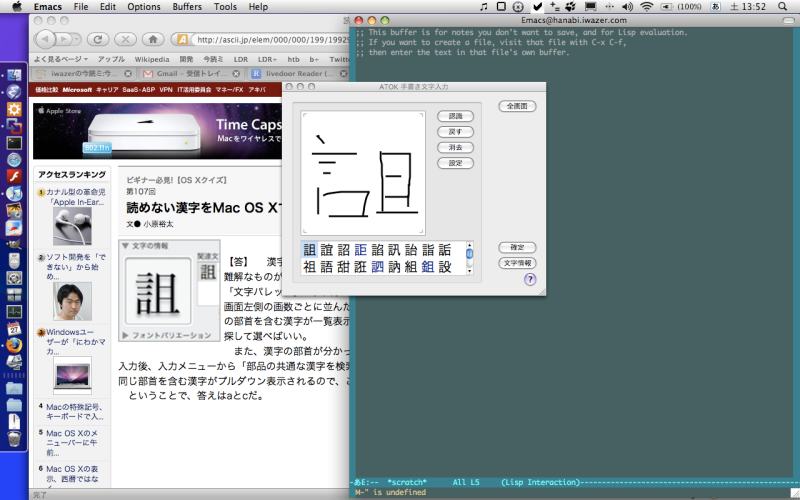Open the Edit menu
The height and width of the screenshot is (500, 800).
coord(108,7)
